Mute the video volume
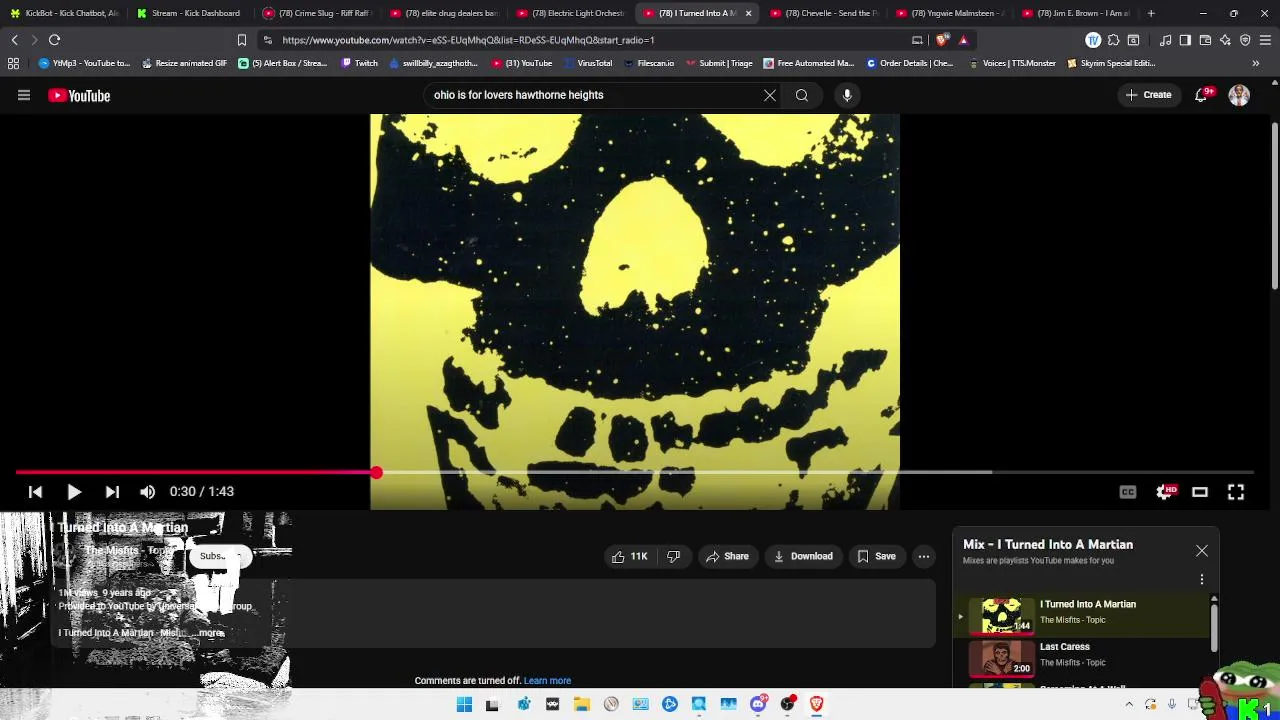Image resolution: width=1280 pixels, height=720 pixels. pos(148,491)
